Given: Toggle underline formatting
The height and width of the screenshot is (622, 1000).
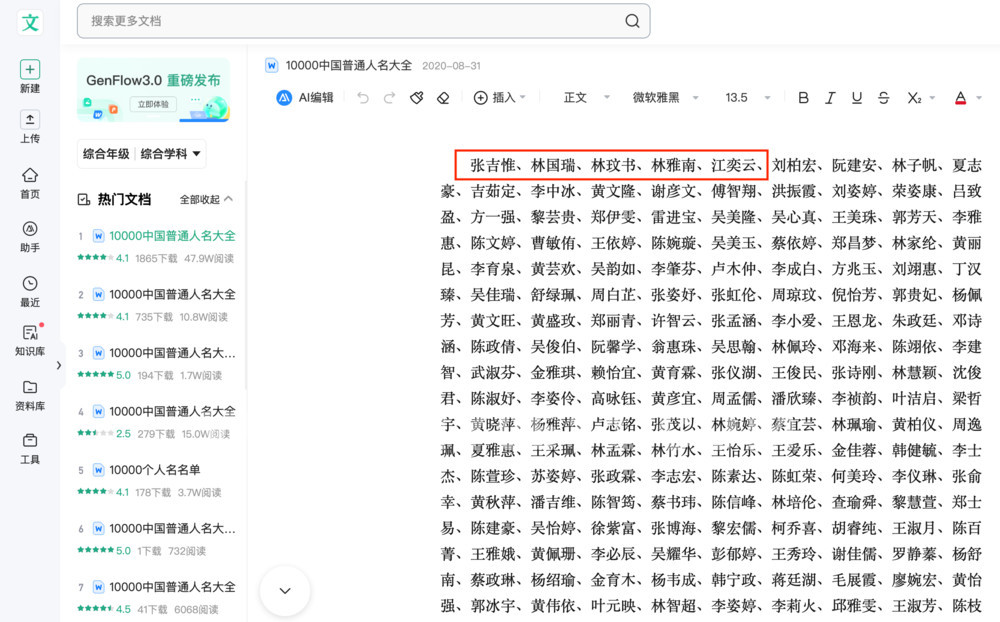Looking at the screenshot, I should tap(856, 98).
